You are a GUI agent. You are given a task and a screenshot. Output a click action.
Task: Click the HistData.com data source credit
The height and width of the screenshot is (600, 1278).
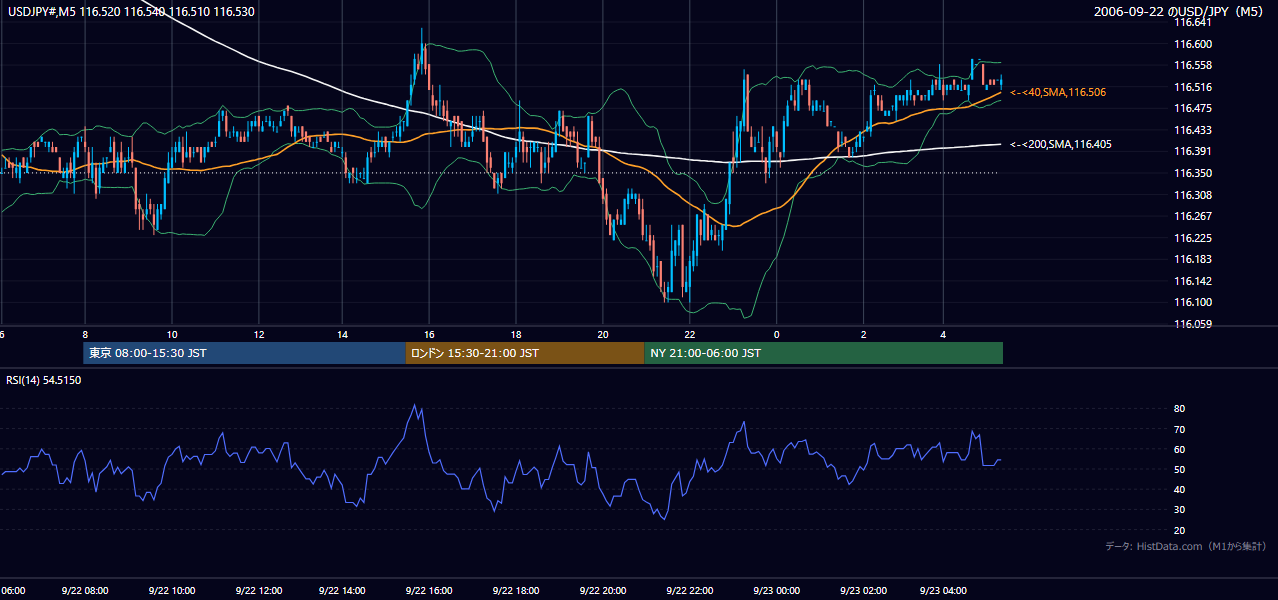tap(1186, 546)
